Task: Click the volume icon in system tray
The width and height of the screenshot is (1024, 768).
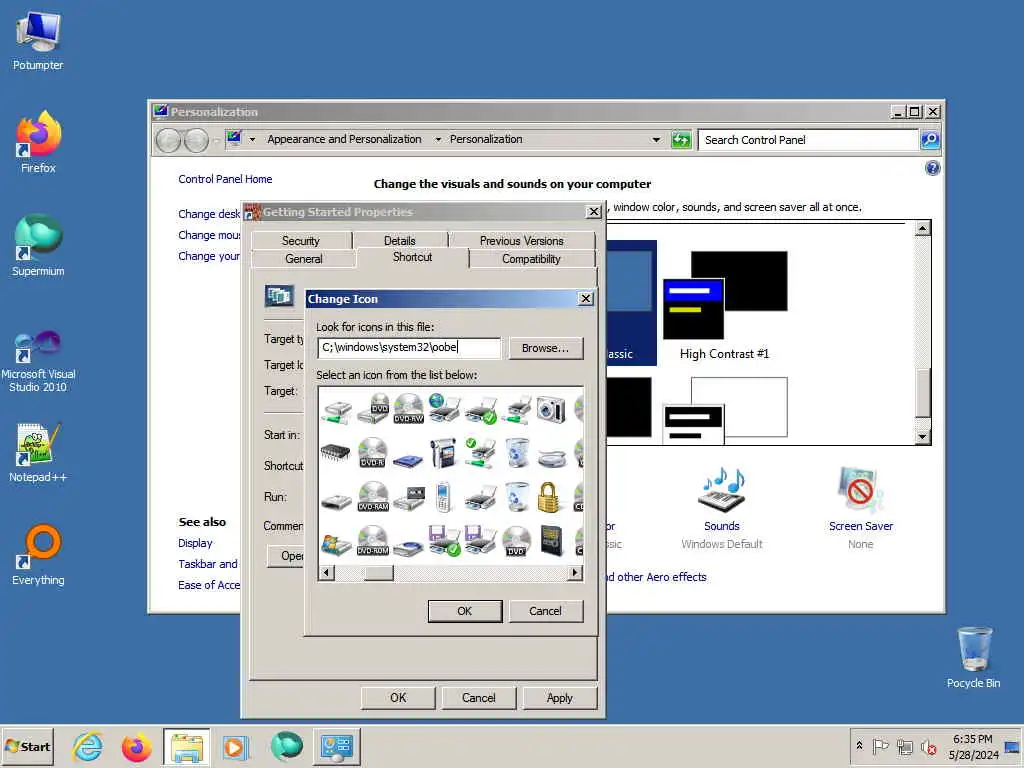Action: 929,746
